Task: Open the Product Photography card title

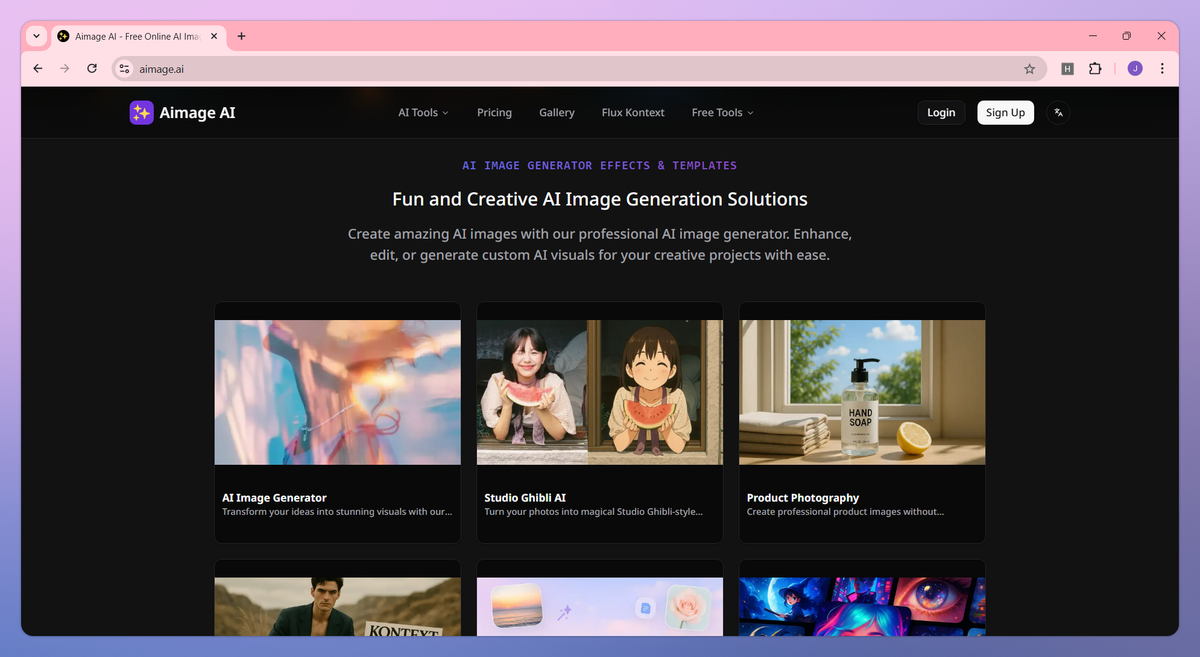Action: pos(803,497)
